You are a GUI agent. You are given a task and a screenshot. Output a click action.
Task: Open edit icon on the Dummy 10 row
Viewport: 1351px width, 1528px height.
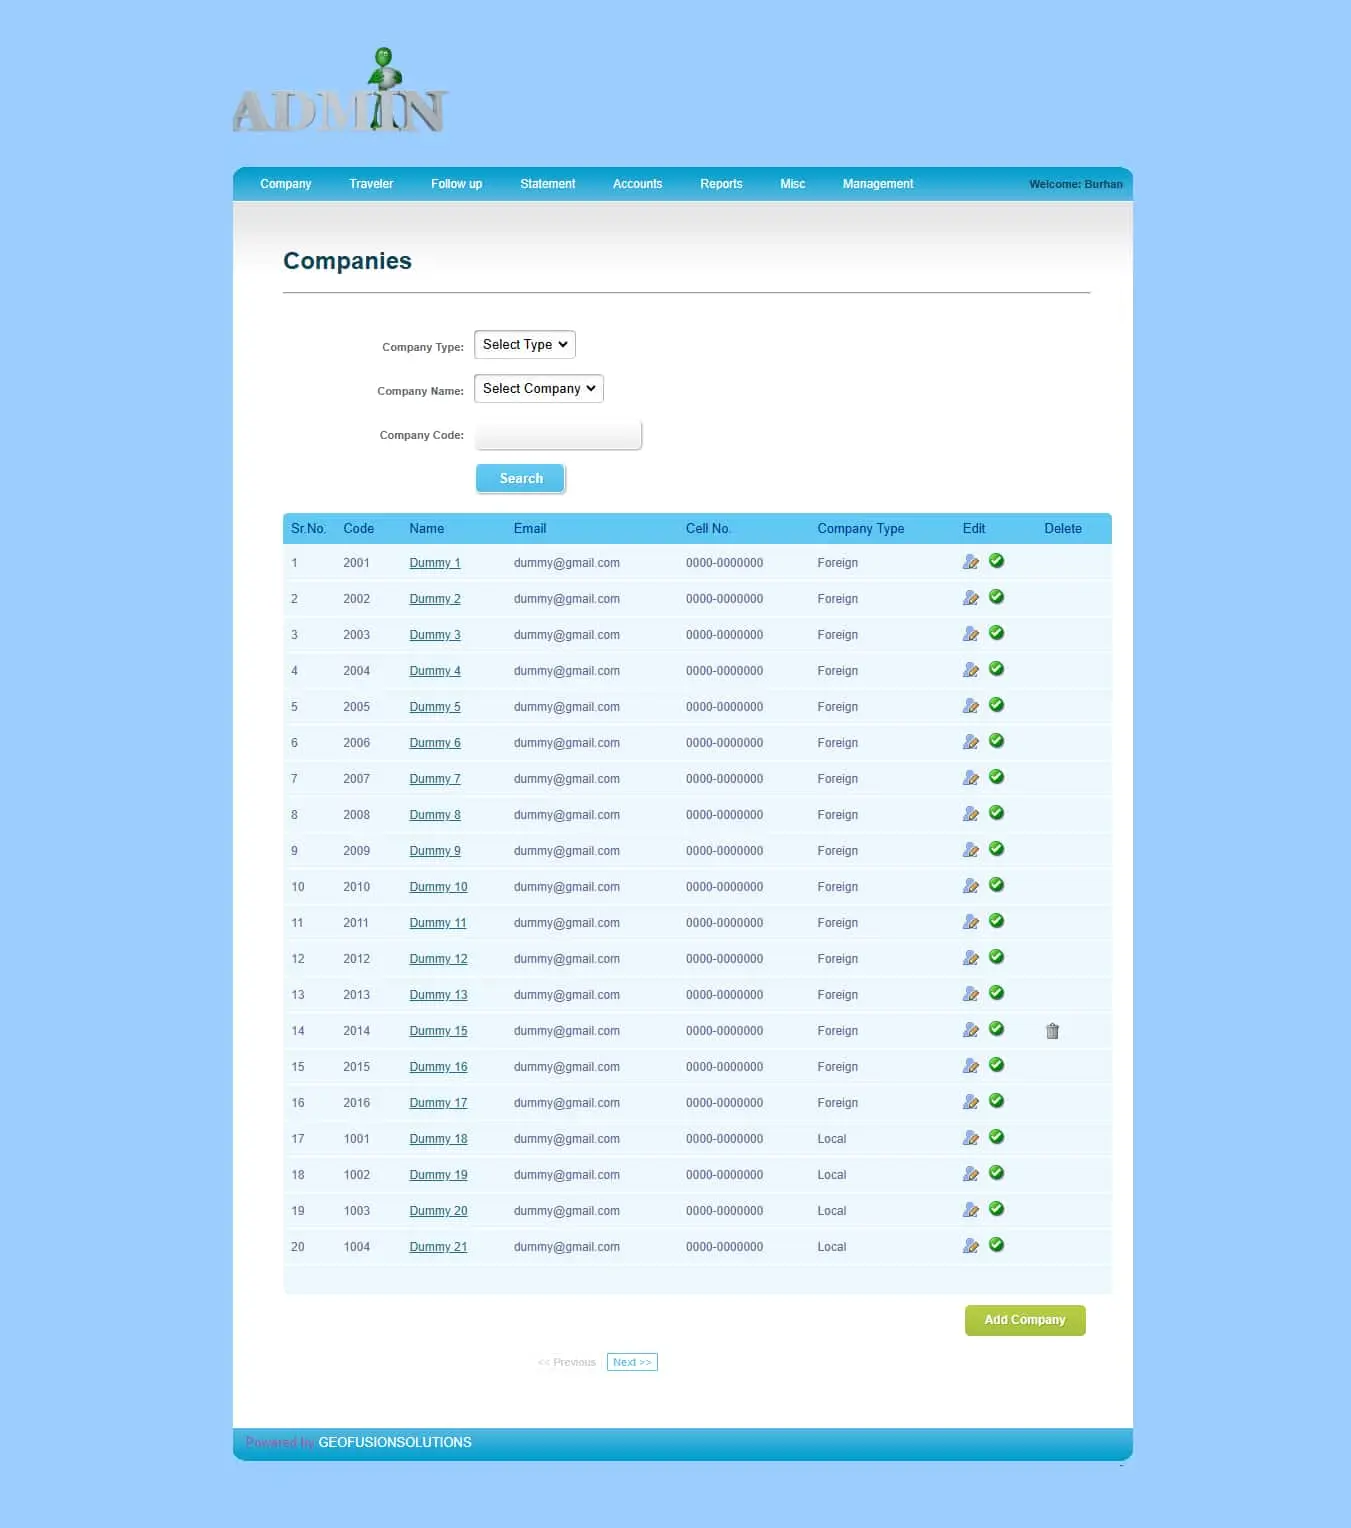tap(970, 886)
